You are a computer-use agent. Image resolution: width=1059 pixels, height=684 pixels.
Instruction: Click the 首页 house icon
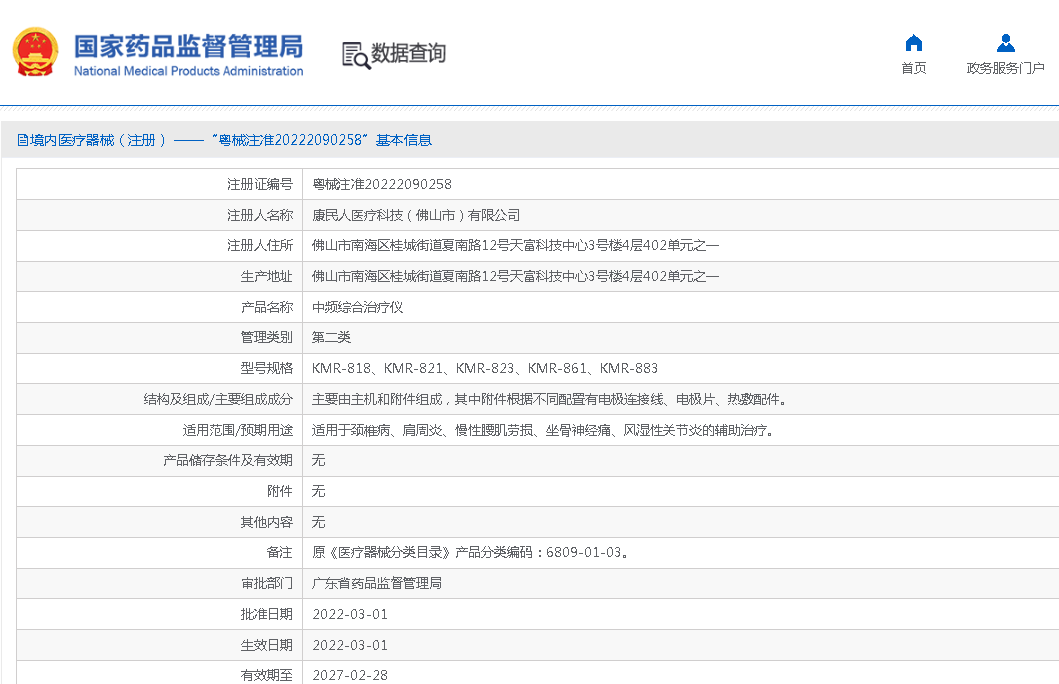click(x=913, y=43)
